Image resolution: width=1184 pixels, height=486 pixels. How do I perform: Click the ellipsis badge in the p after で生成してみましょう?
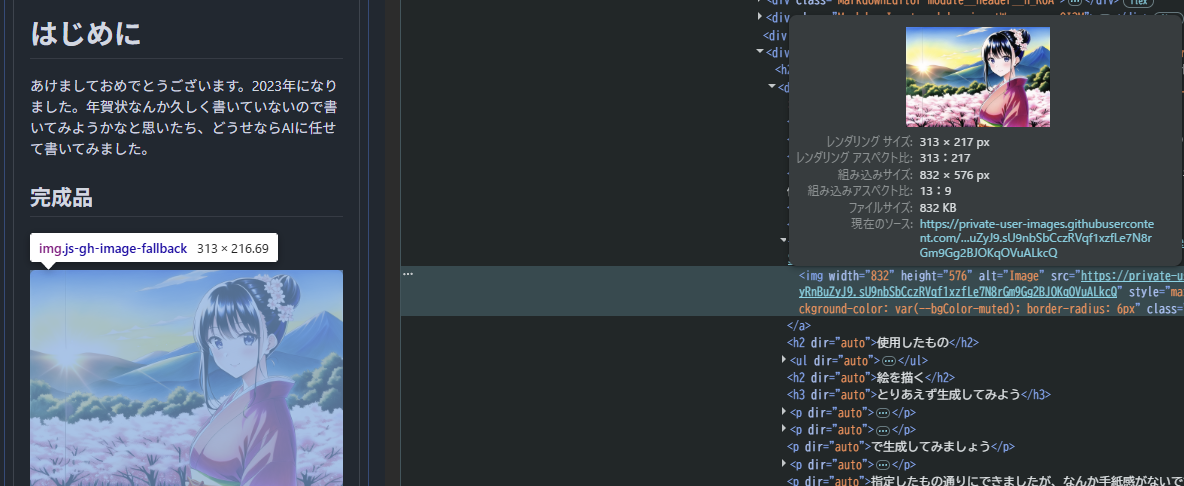click(x=882, y=464)
